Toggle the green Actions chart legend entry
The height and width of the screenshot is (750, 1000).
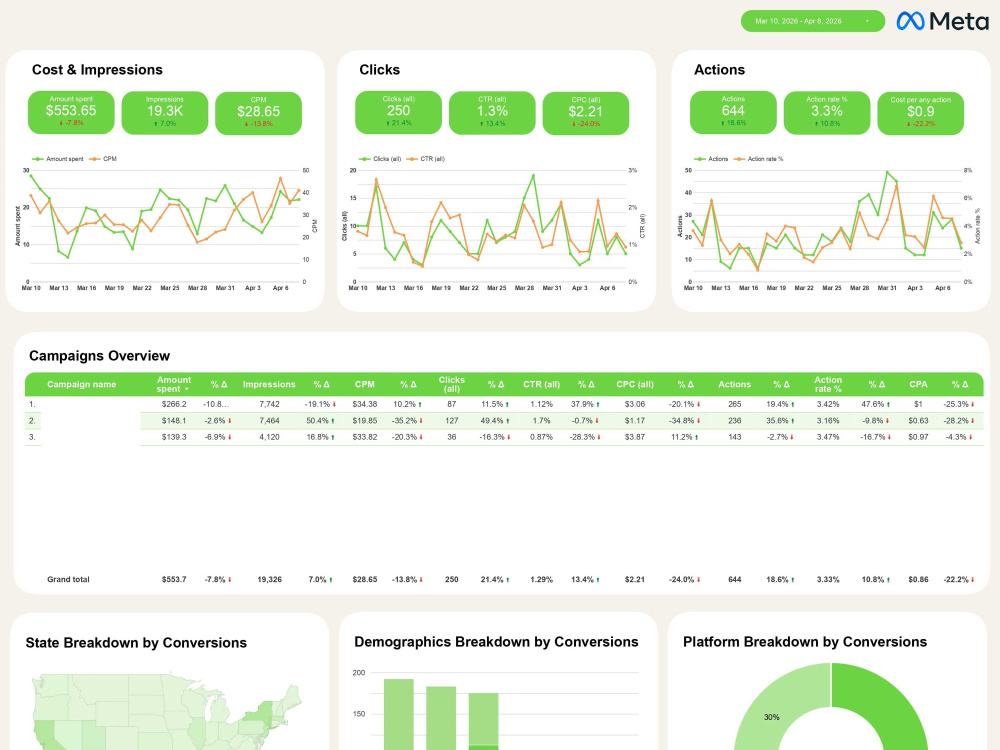point(712,159)
